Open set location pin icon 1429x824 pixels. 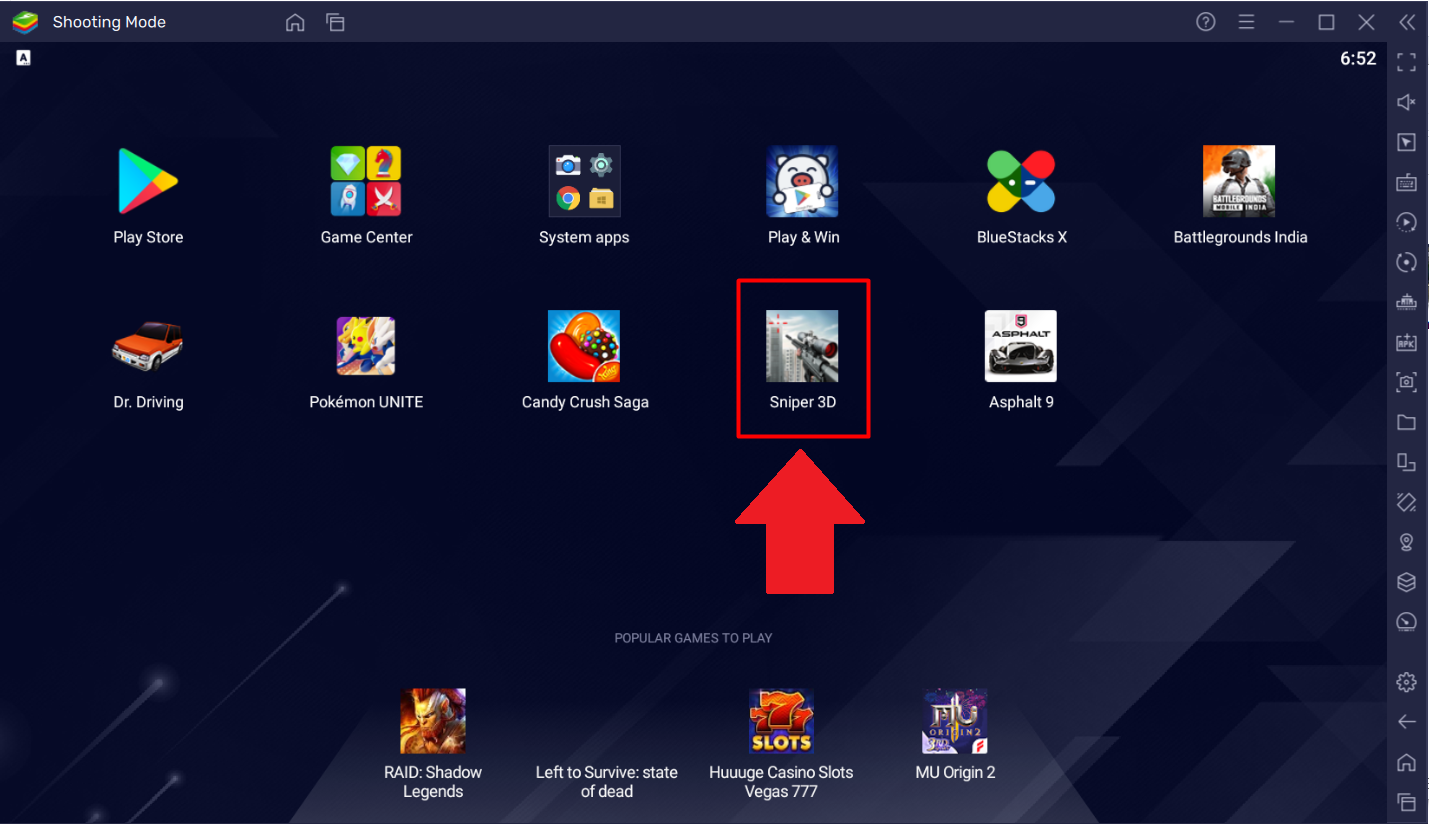(x=1406, y=542)
